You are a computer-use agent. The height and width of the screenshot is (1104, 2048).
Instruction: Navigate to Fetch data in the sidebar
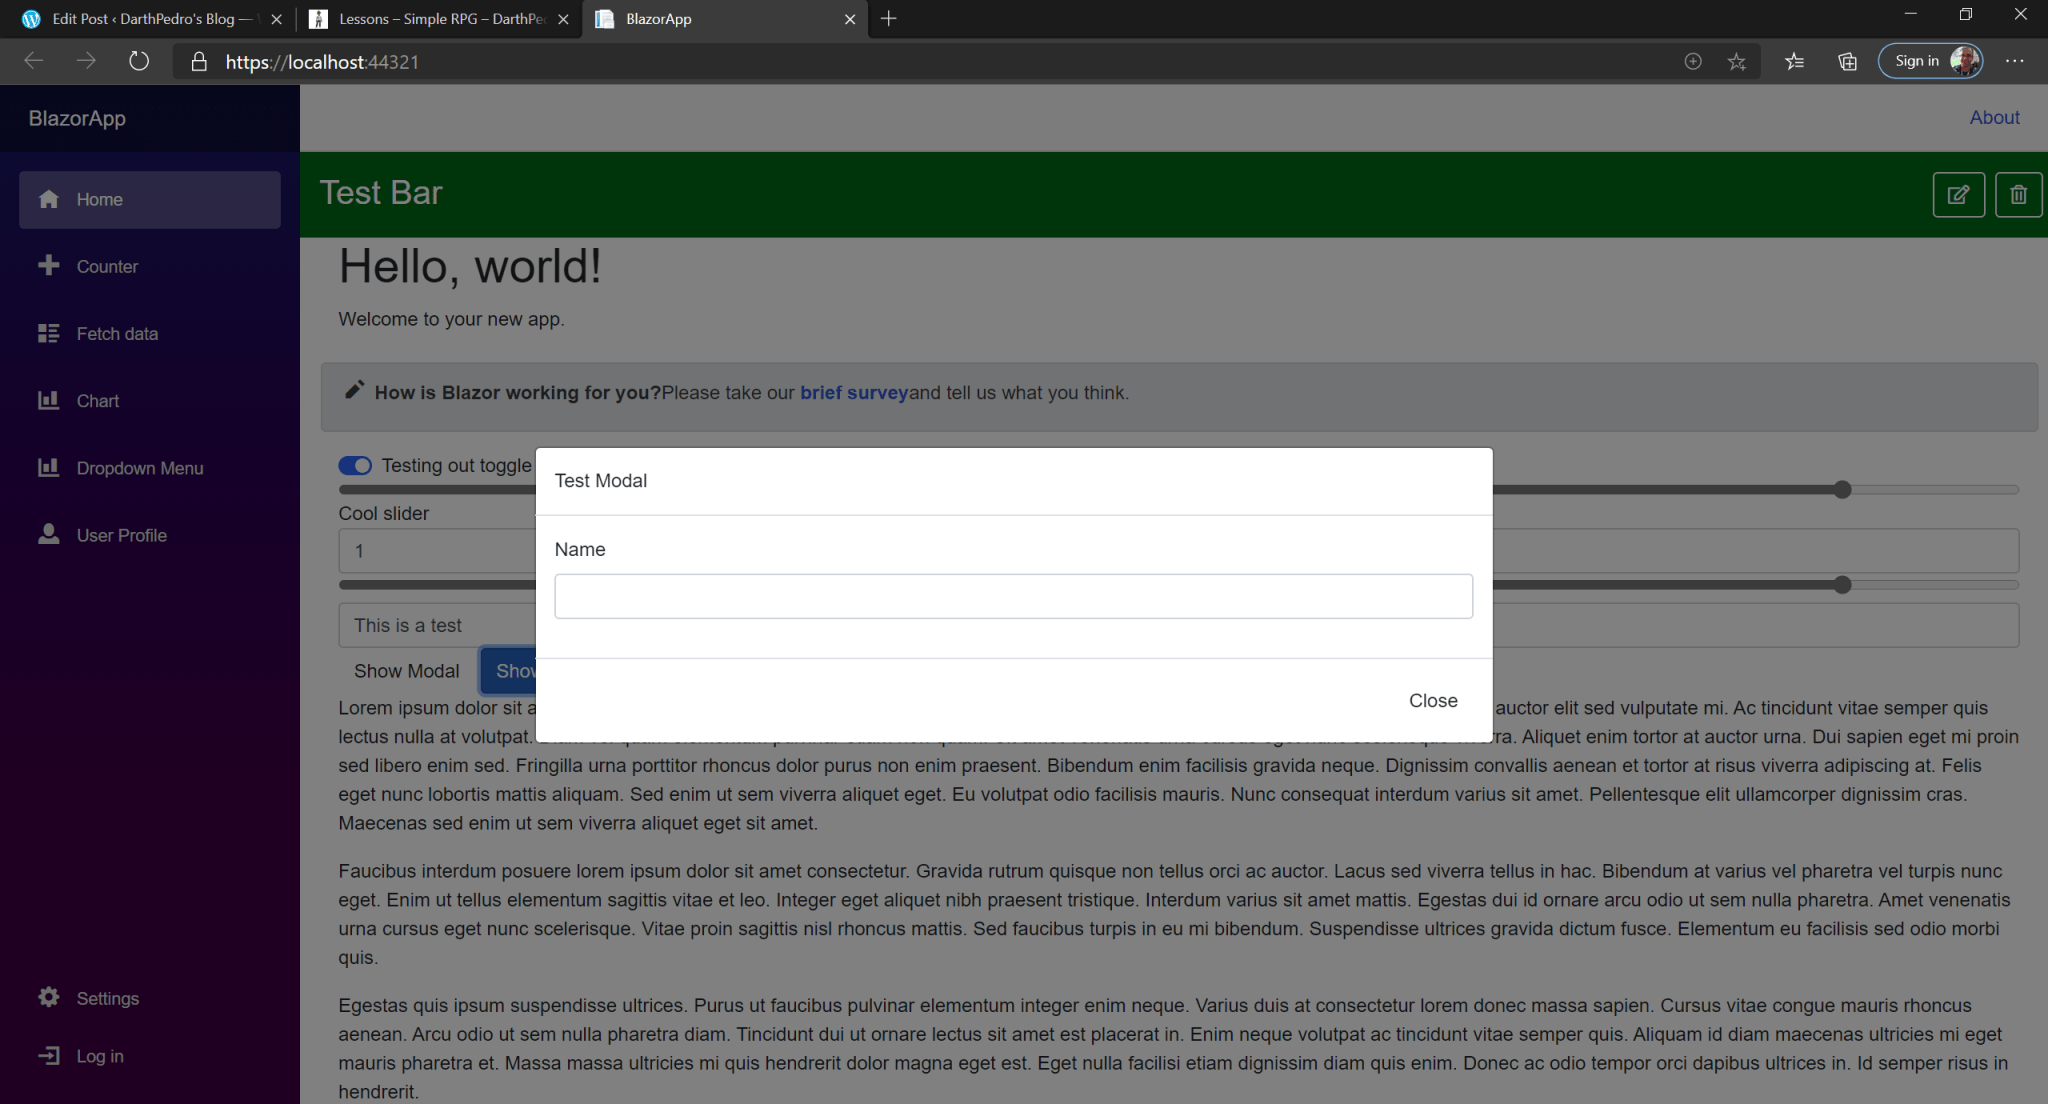117,333
